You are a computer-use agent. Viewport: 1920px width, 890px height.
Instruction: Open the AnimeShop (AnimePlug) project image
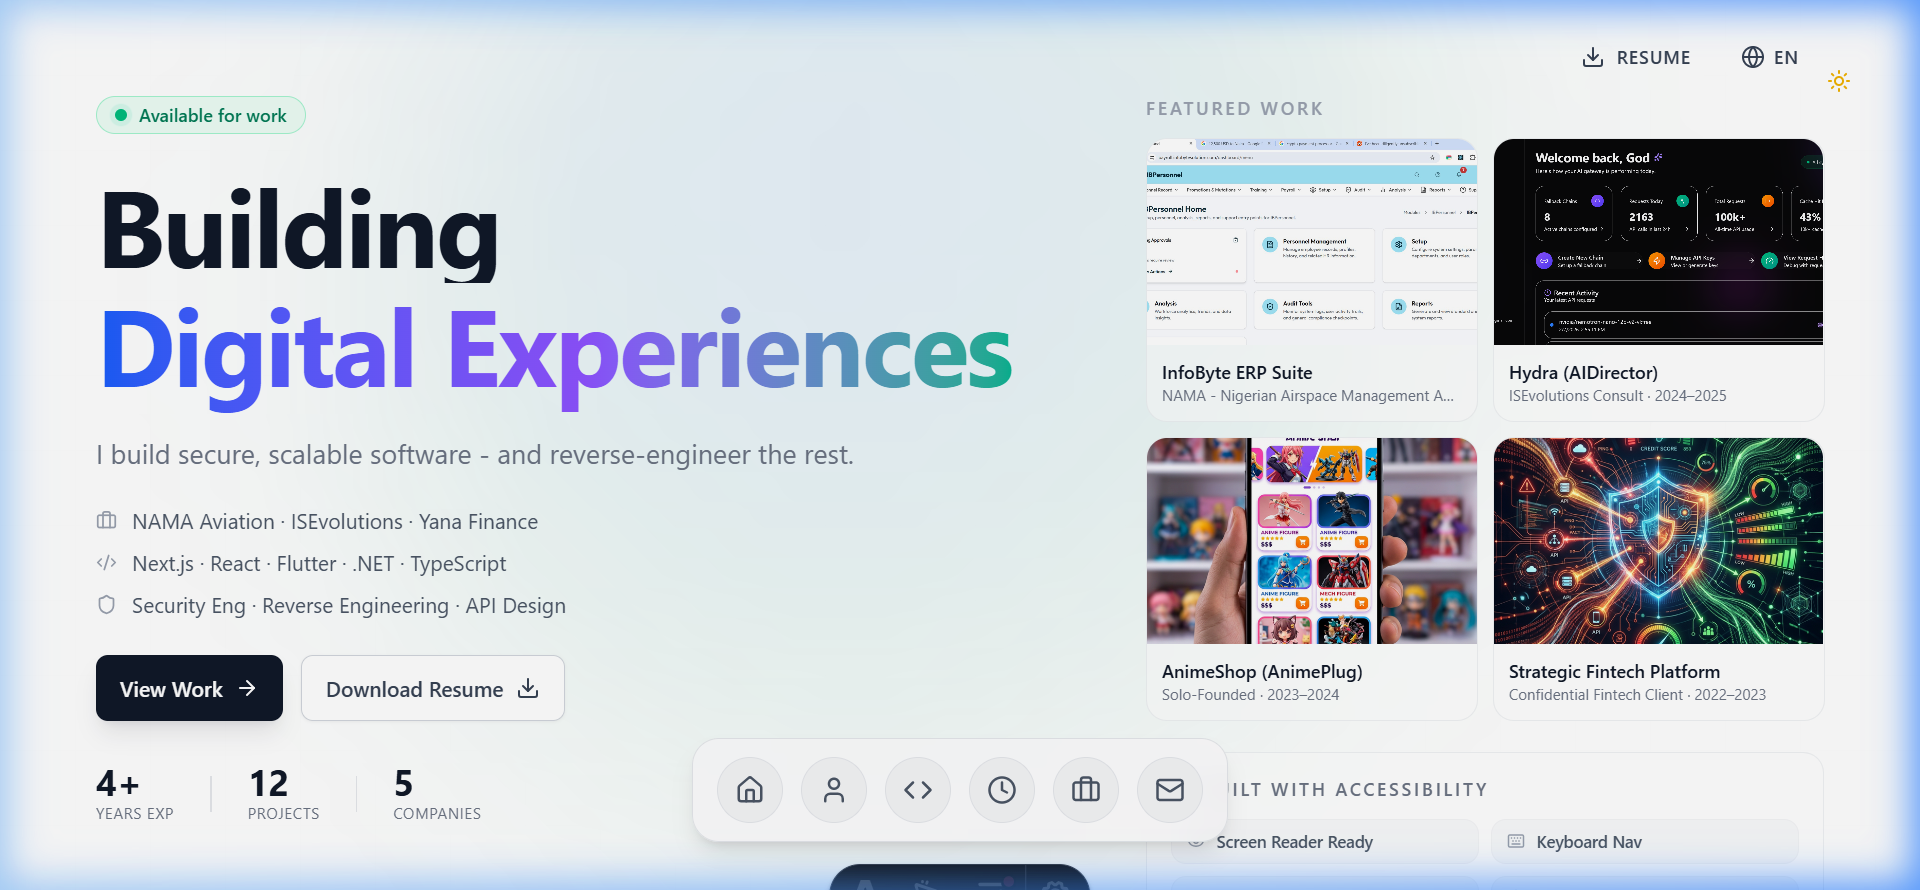1312,541
